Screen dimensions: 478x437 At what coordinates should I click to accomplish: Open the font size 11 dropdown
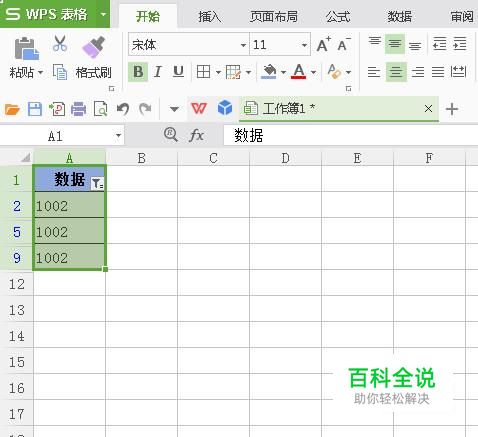coord(304,45)
